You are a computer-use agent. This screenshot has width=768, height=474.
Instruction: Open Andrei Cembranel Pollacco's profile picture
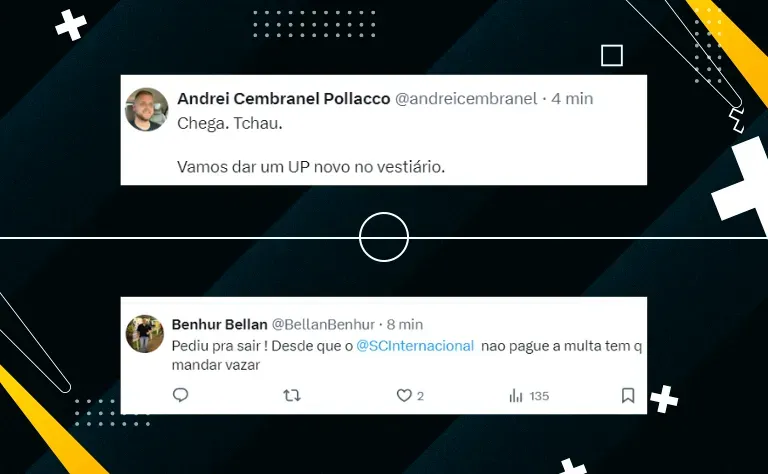click(x=146, y=110)
